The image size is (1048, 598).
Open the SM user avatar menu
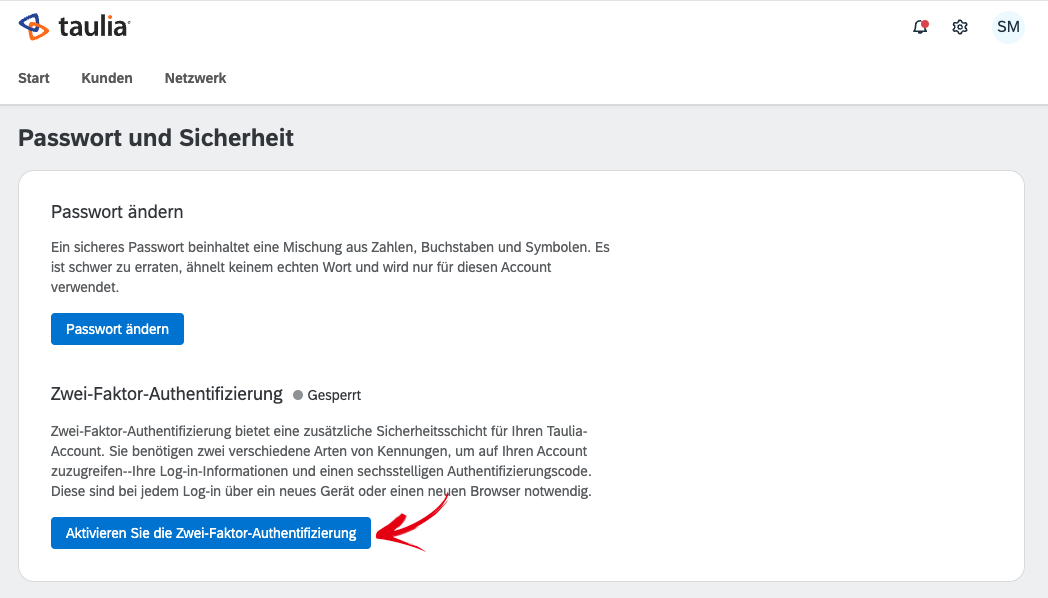1008,27
